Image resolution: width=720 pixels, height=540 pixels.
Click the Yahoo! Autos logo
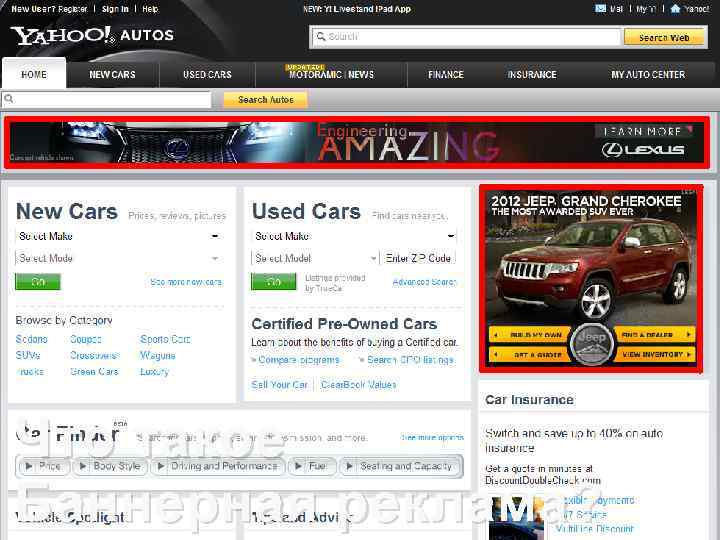[92, 35]
